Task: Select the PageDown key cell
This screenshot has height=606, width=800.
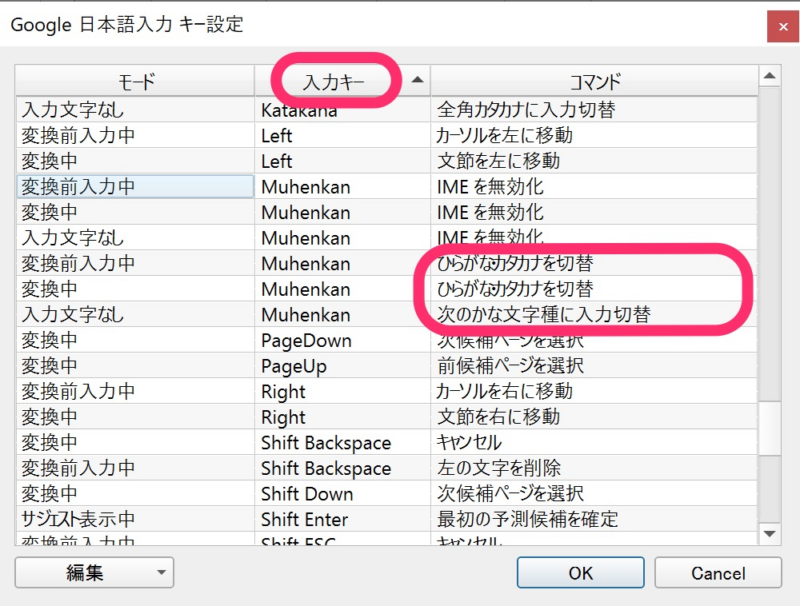Action: (x=342, y=340)
